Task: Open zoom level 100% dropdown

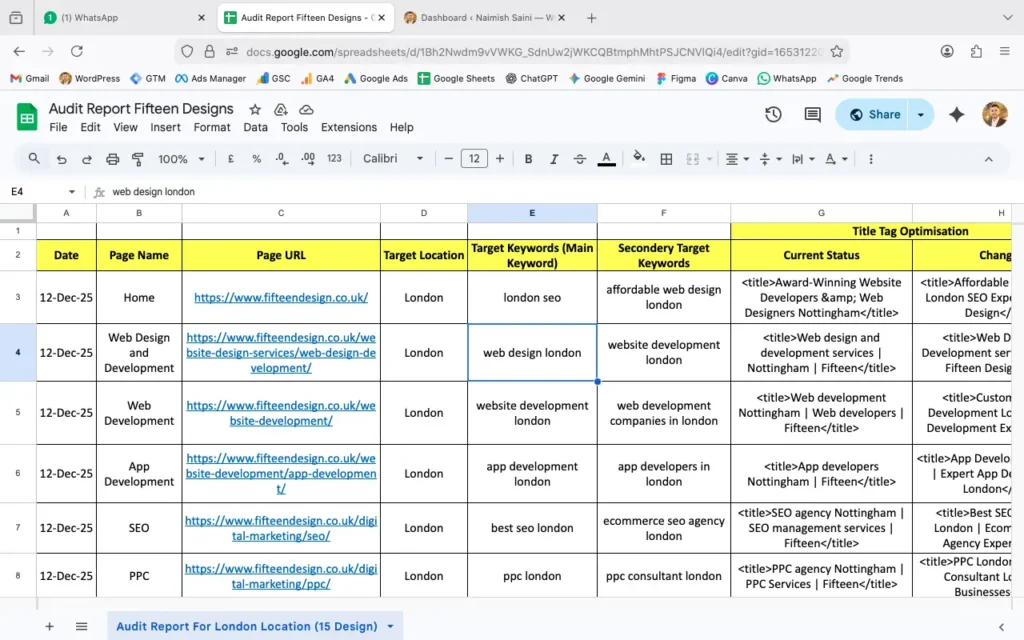Action: tap(182, 159)
